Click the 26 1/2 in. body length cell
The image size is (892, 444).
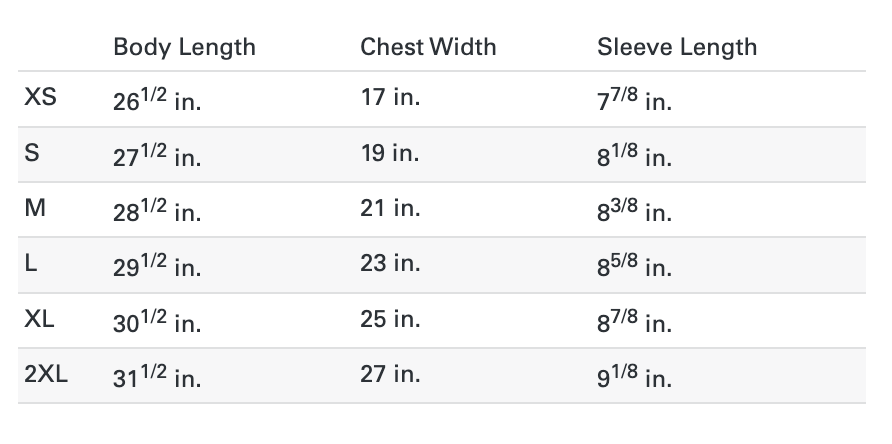[157, 99]
